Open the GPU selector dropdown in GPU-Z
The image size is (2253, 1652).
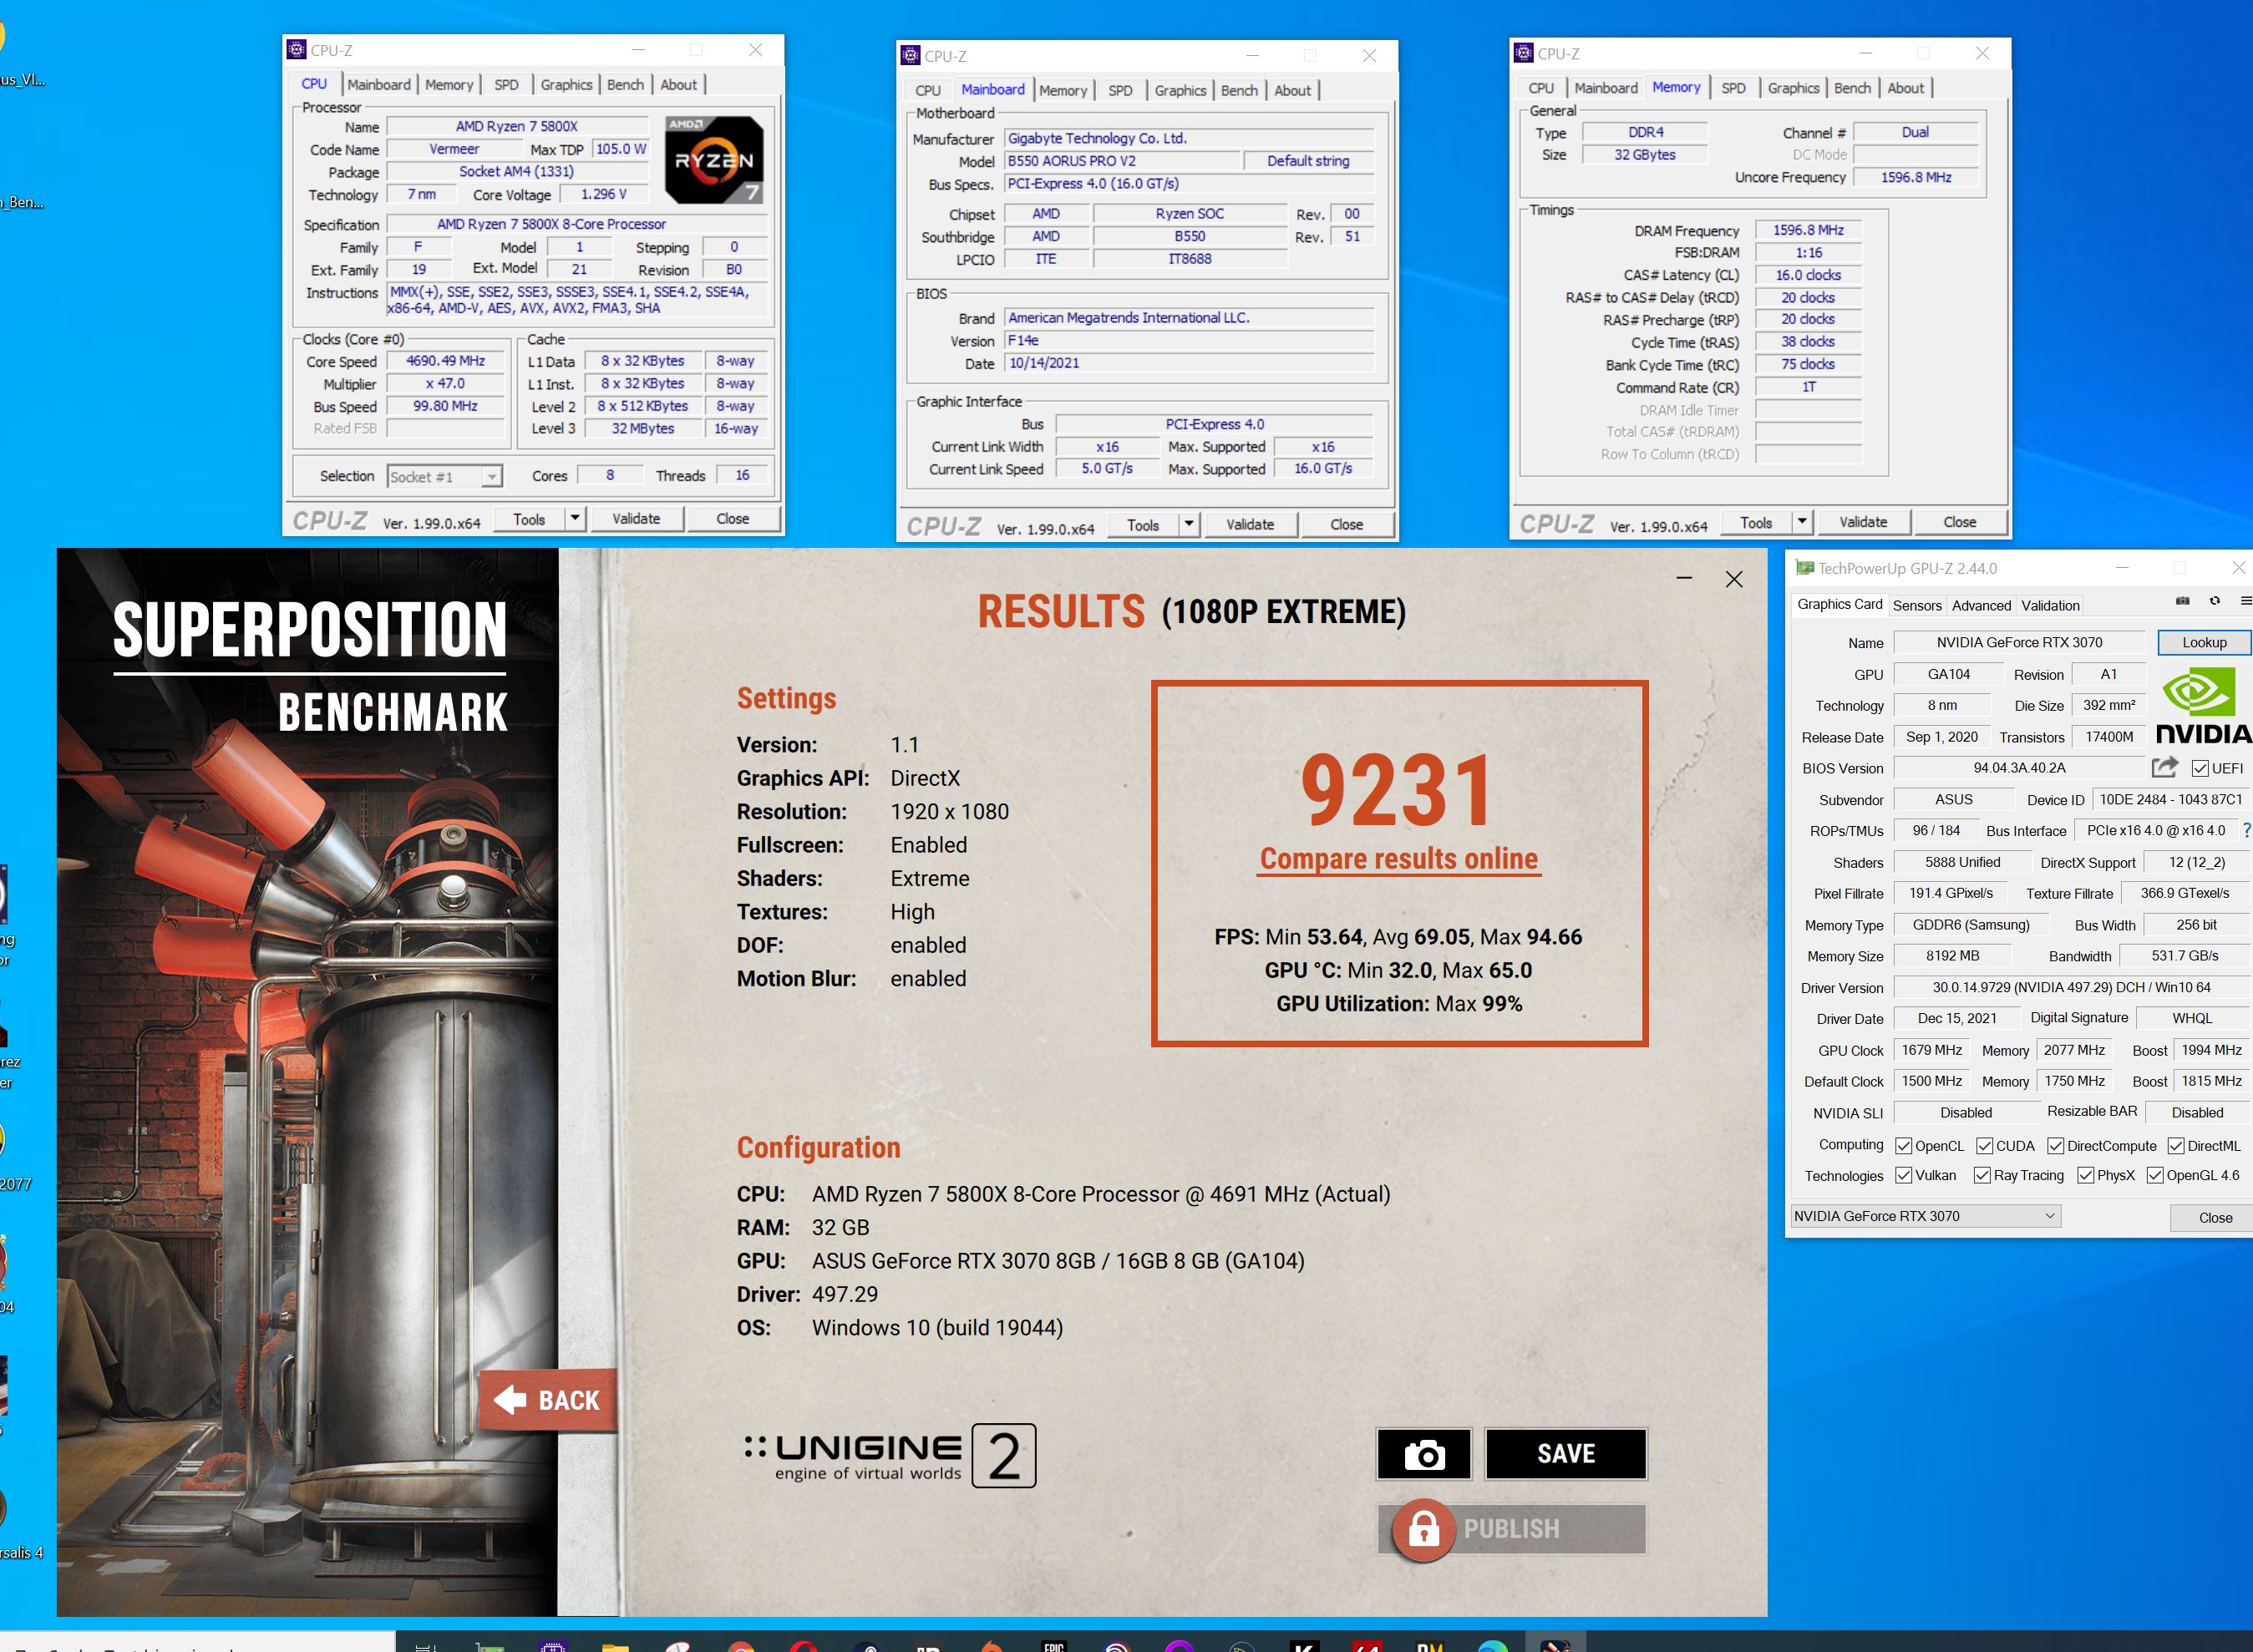click(1926, 1216)
